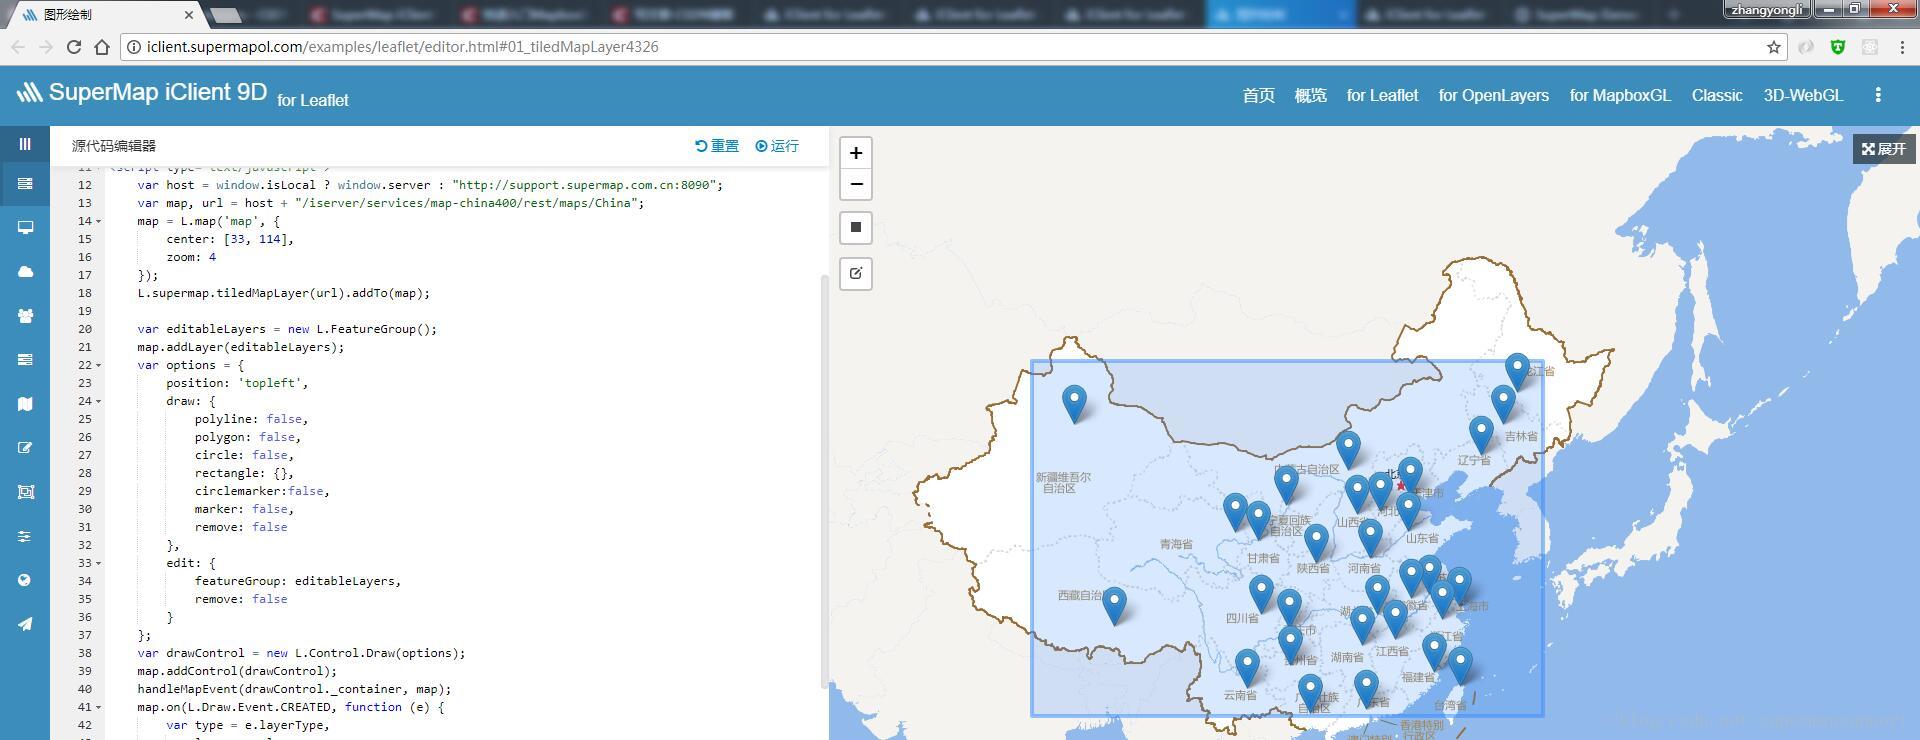This screenshot has height=740, width=1920.
Task: Click the Tibet map marker
Action: tap(1114, 606)
